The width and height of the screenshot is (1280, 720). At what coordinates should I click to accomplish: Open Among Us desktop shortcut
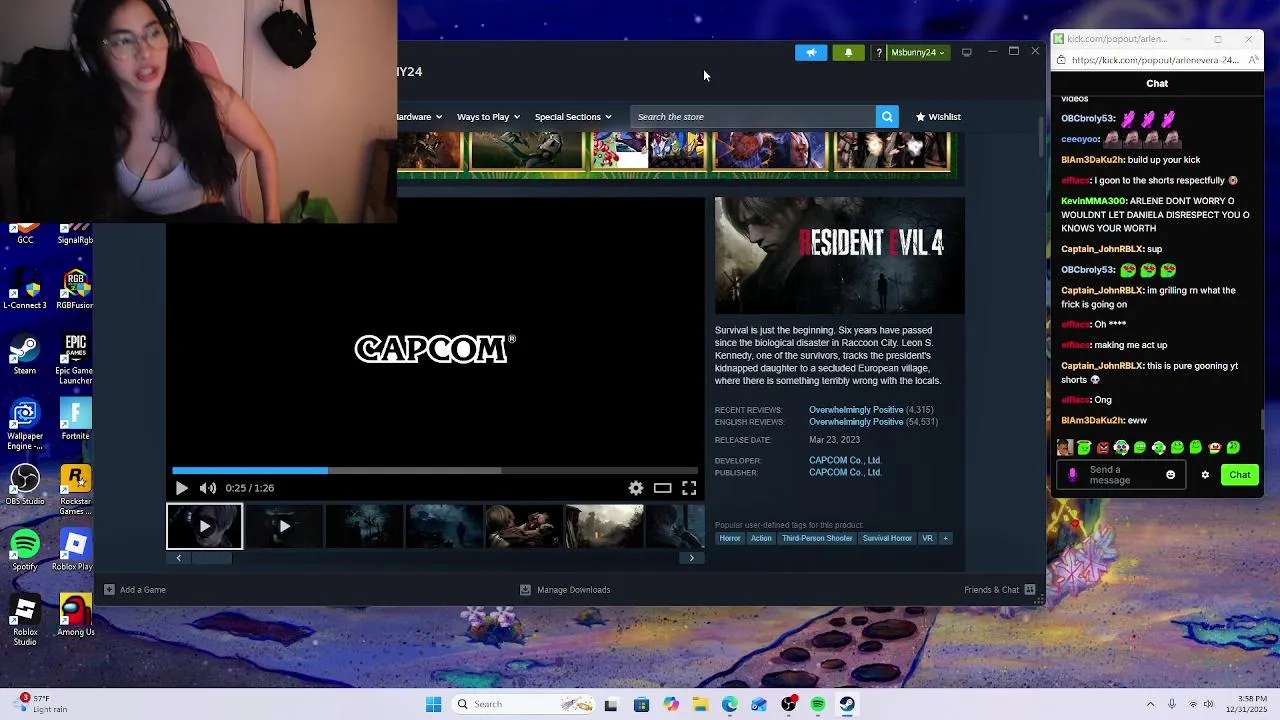click(75, 615)
